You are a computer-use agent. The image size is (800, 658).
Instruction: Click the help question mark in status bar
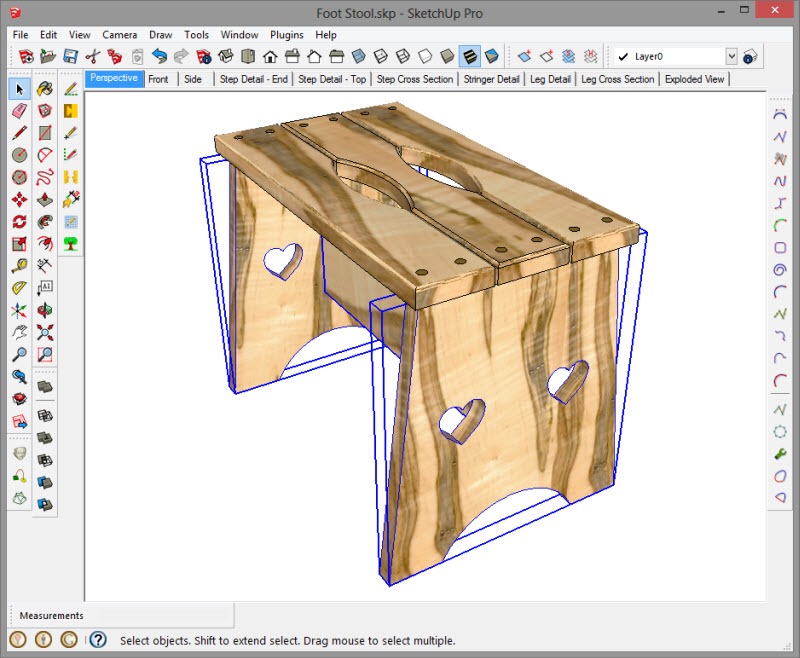pos(98,640)
